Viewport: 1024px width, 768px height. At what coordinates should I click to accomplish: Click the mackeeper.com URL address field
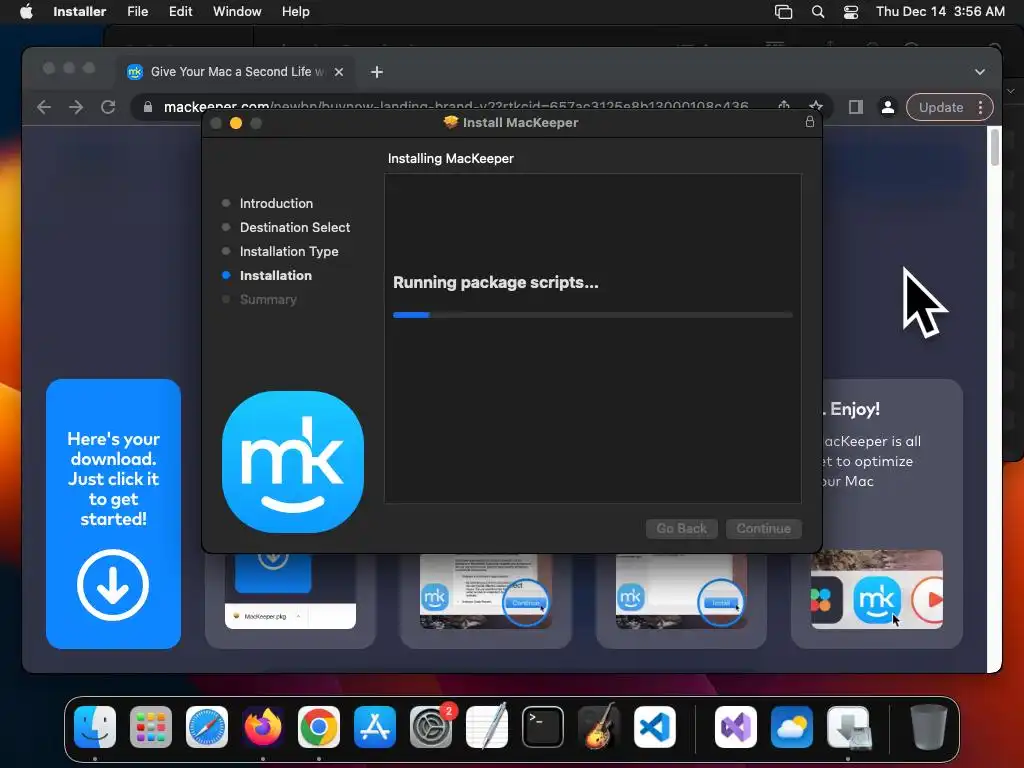(455, 106)
